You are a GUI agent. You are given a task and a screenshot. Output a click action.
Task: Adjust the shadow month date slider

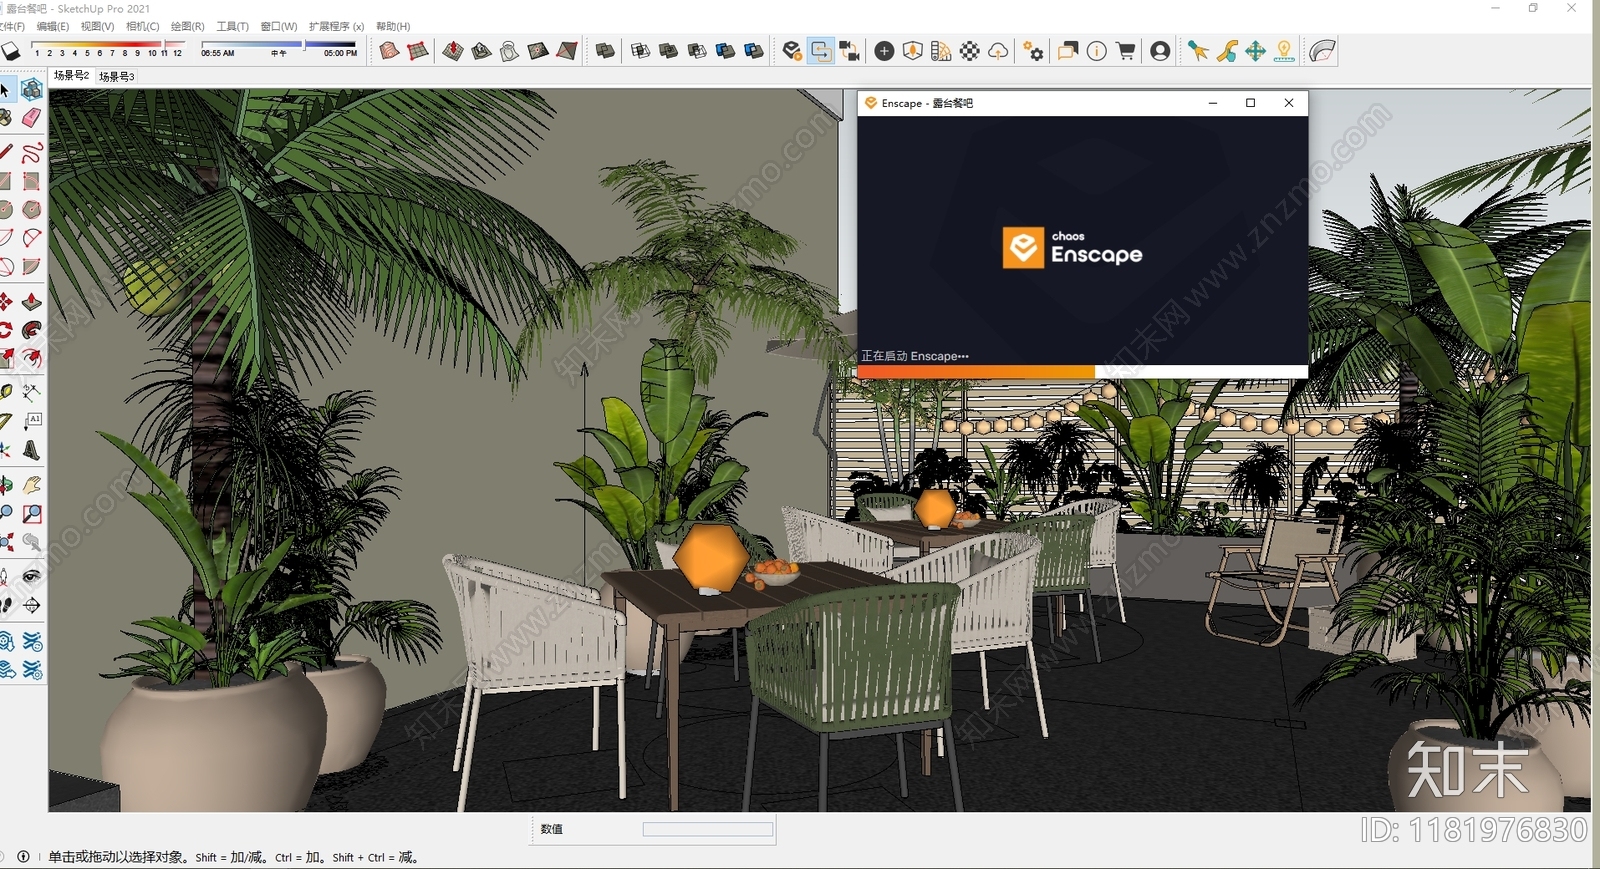[x=108, y=45]
